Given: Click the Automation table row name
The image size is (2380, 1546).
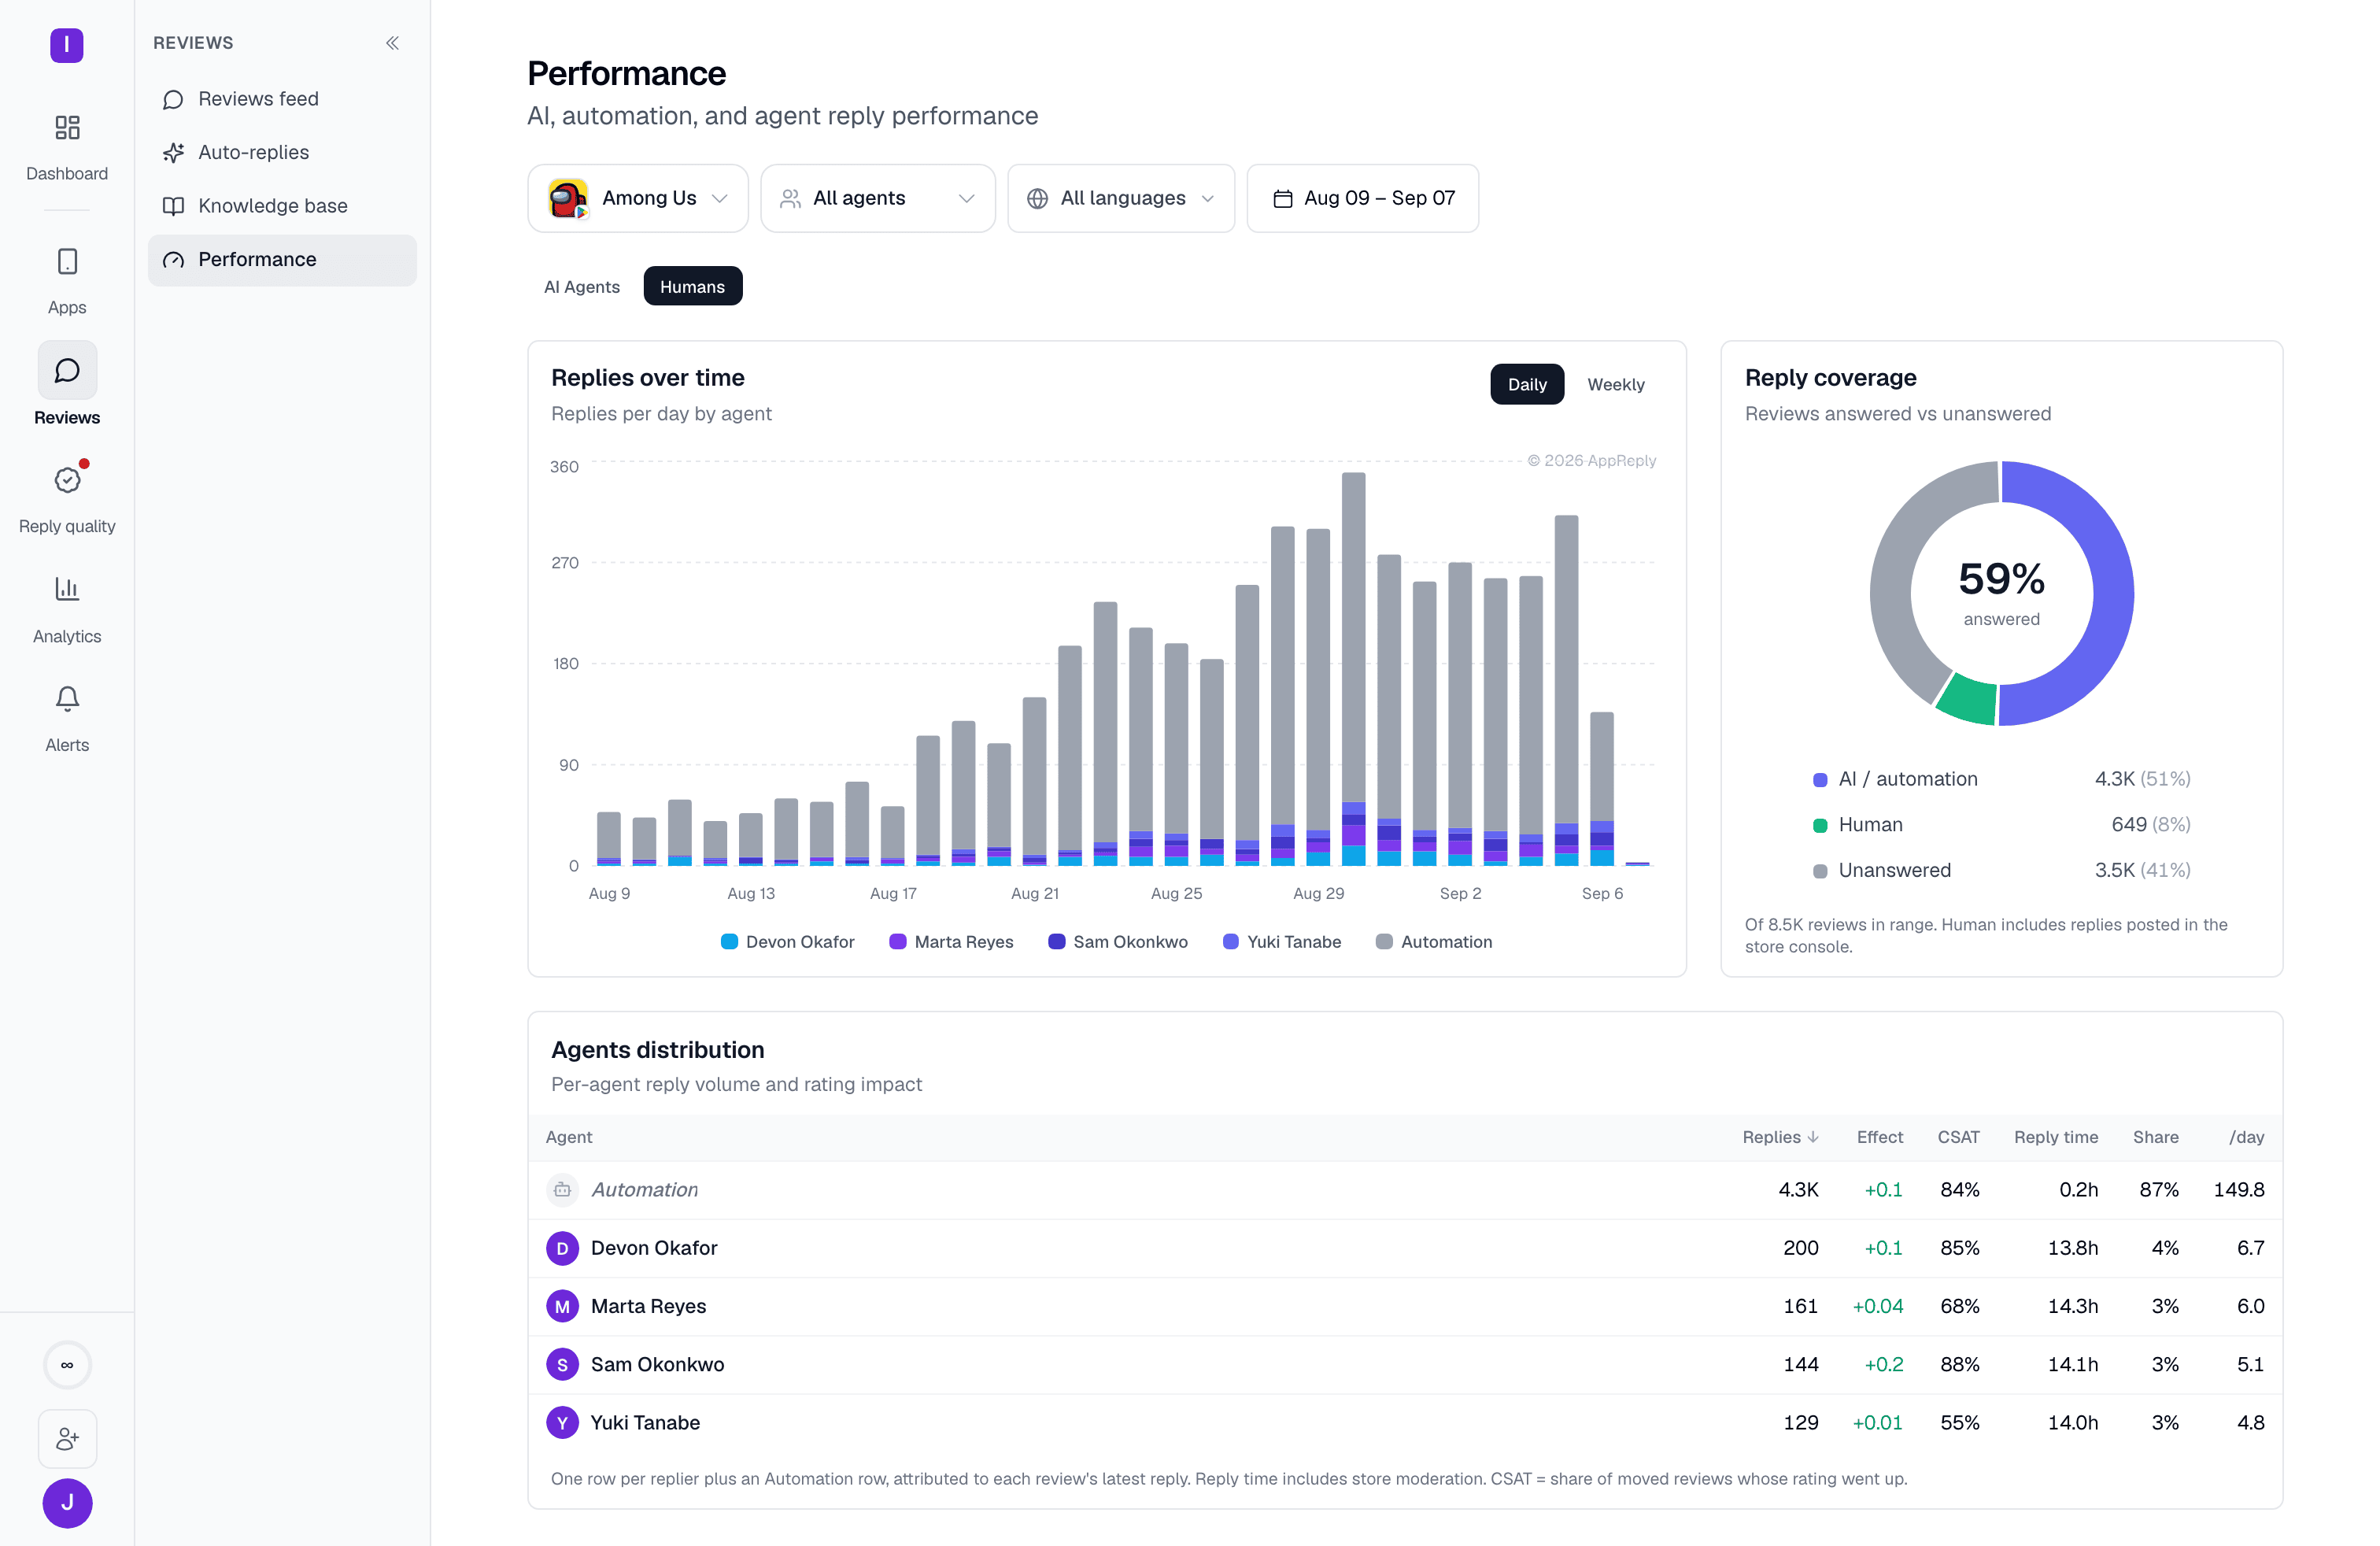Looking at the screenshot, I should (644, 1190).
